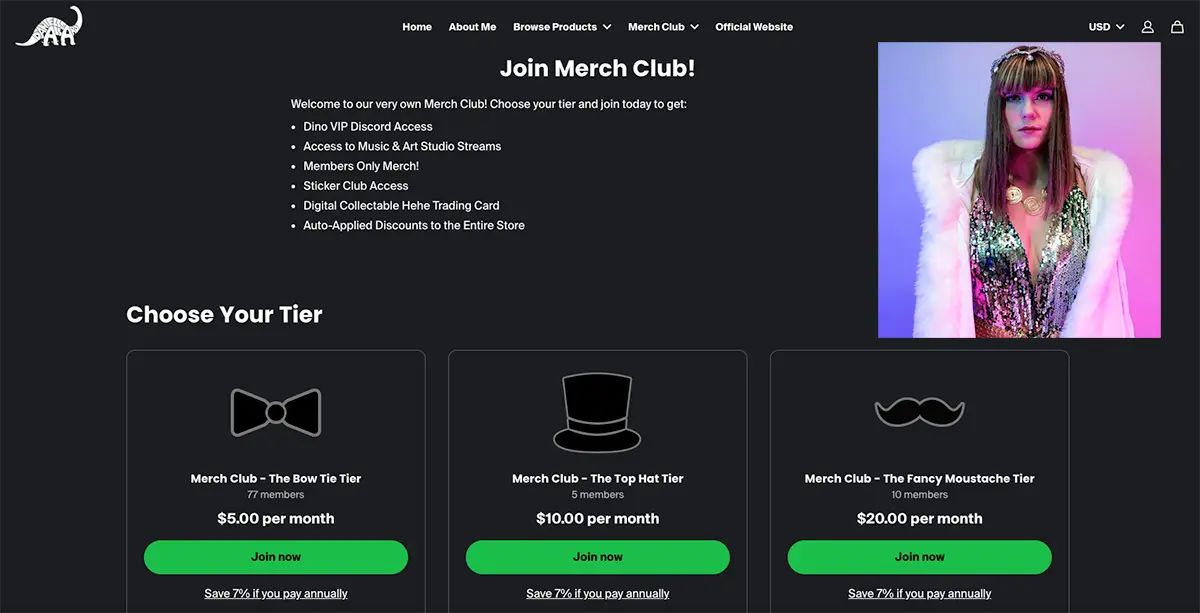
Task: Click the bow tie tier icon
Action: click(x=276, y=412)
